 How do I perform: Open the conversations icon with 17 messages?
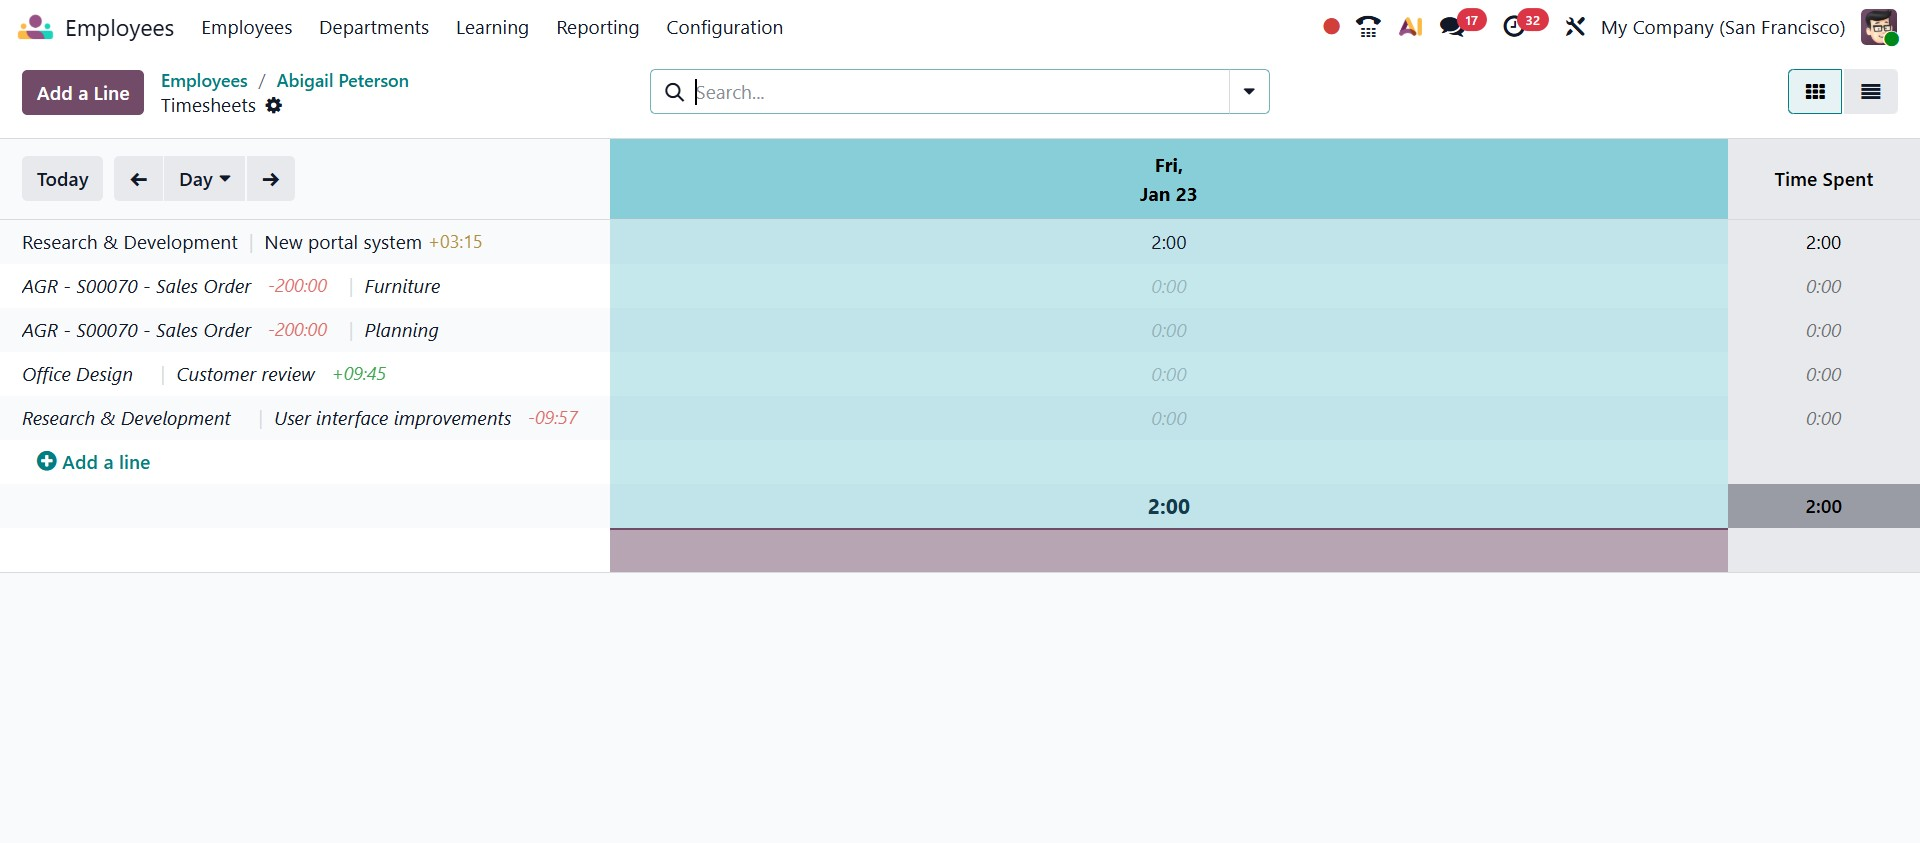[x=1452, y=27]
